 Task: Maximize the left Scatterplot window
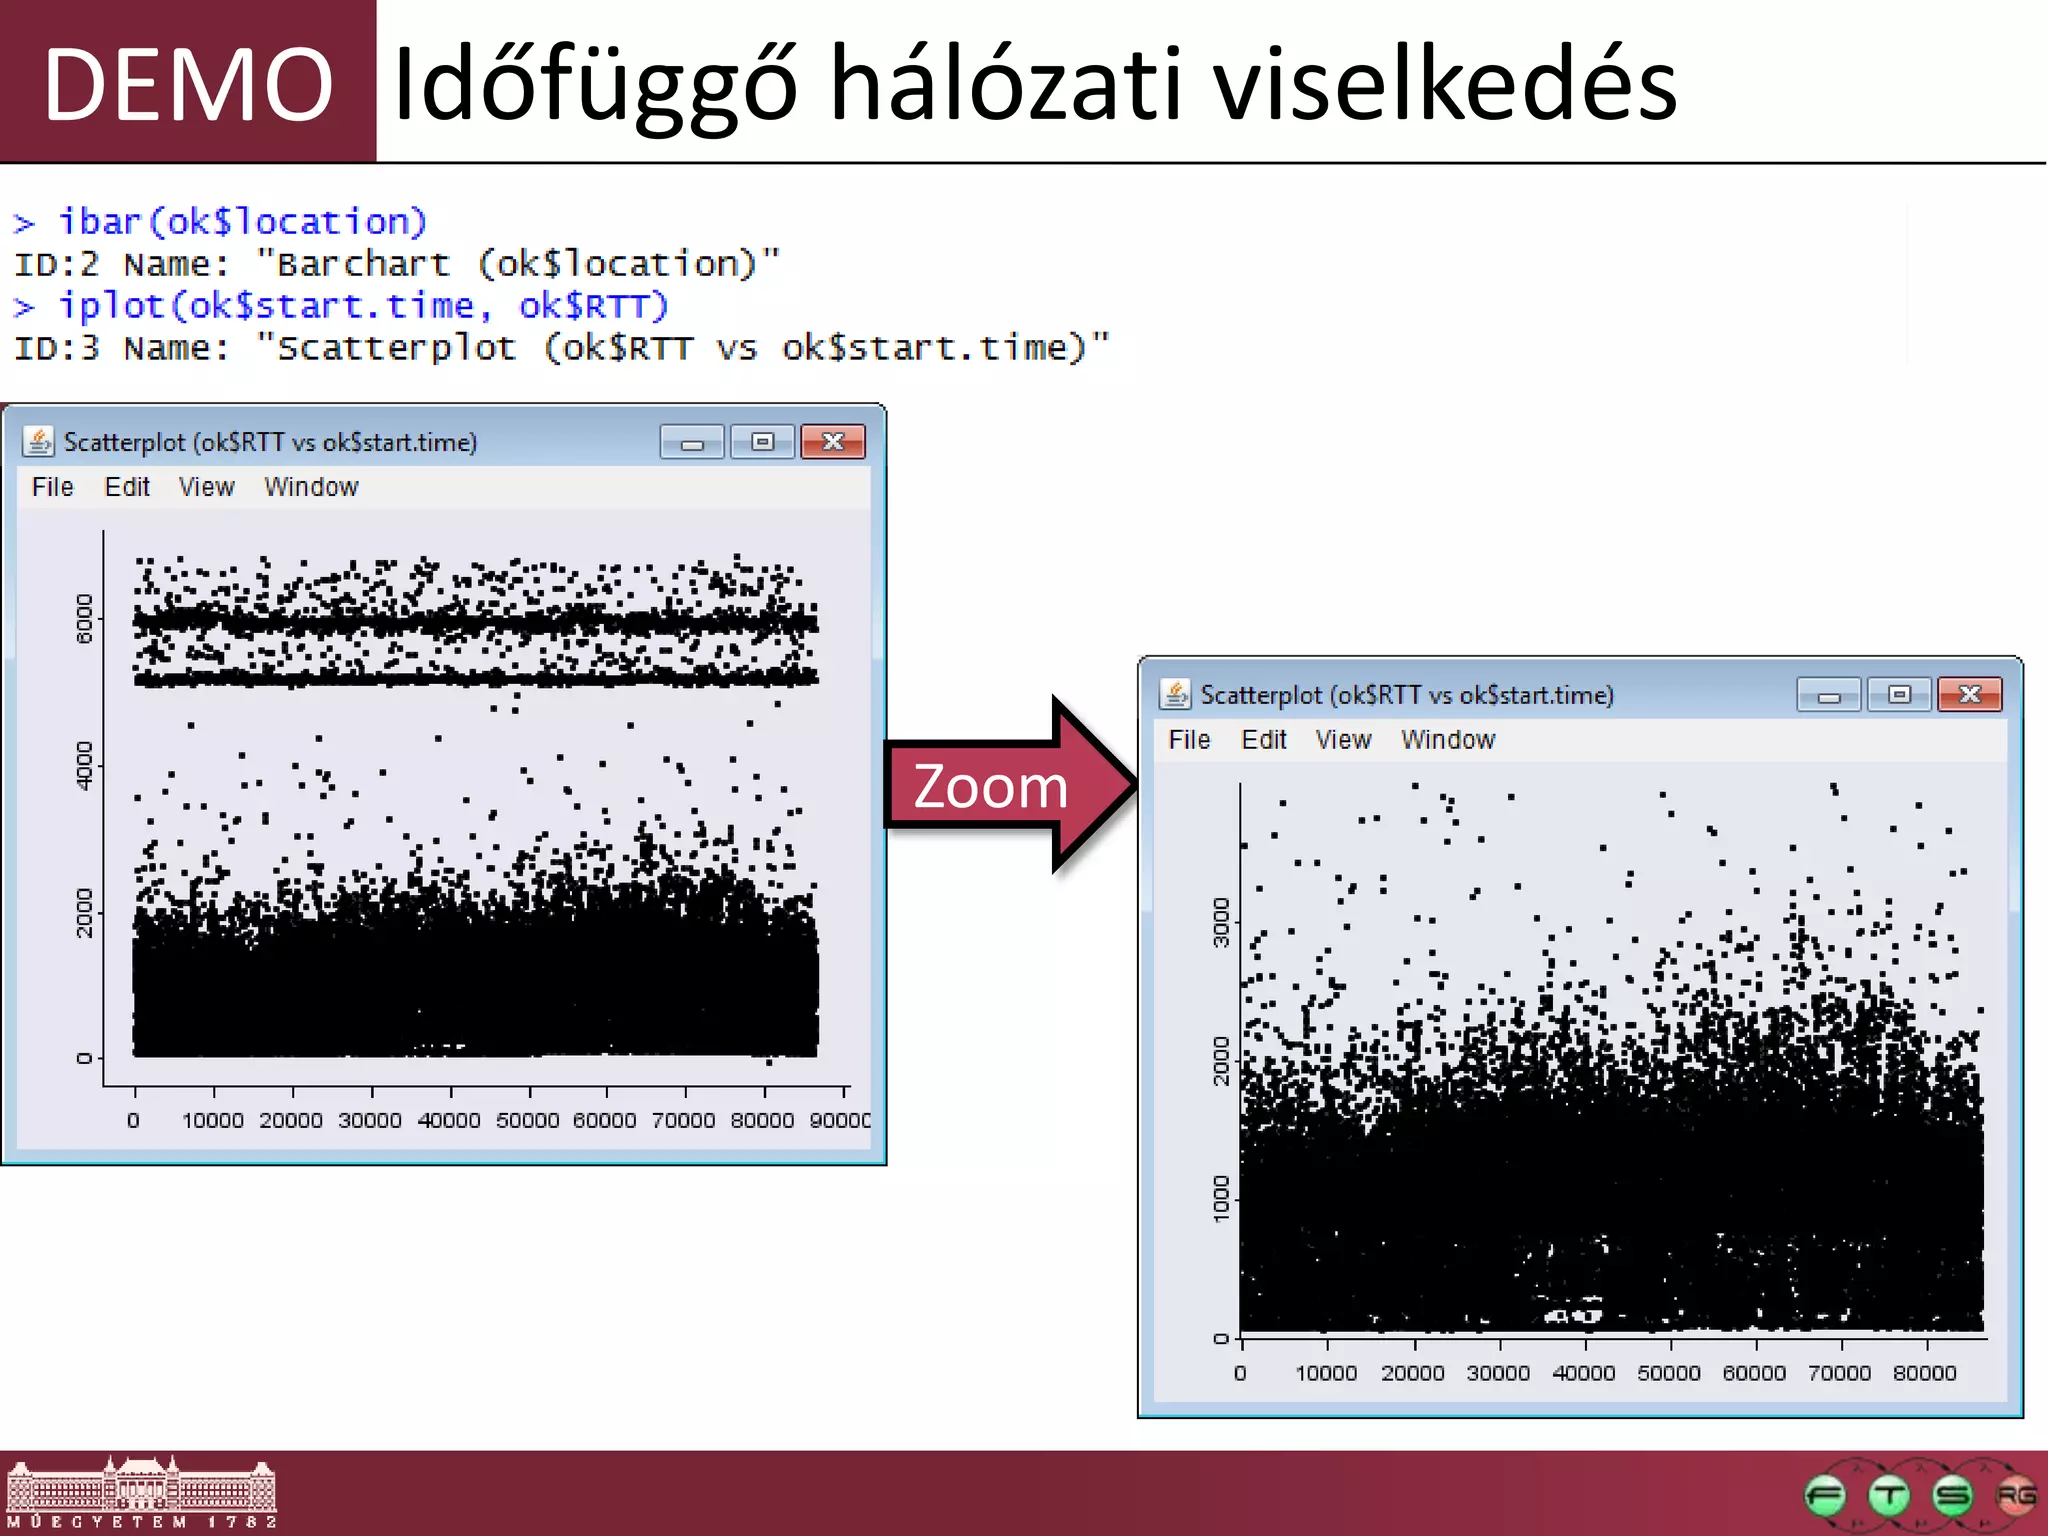coord(762,442)
